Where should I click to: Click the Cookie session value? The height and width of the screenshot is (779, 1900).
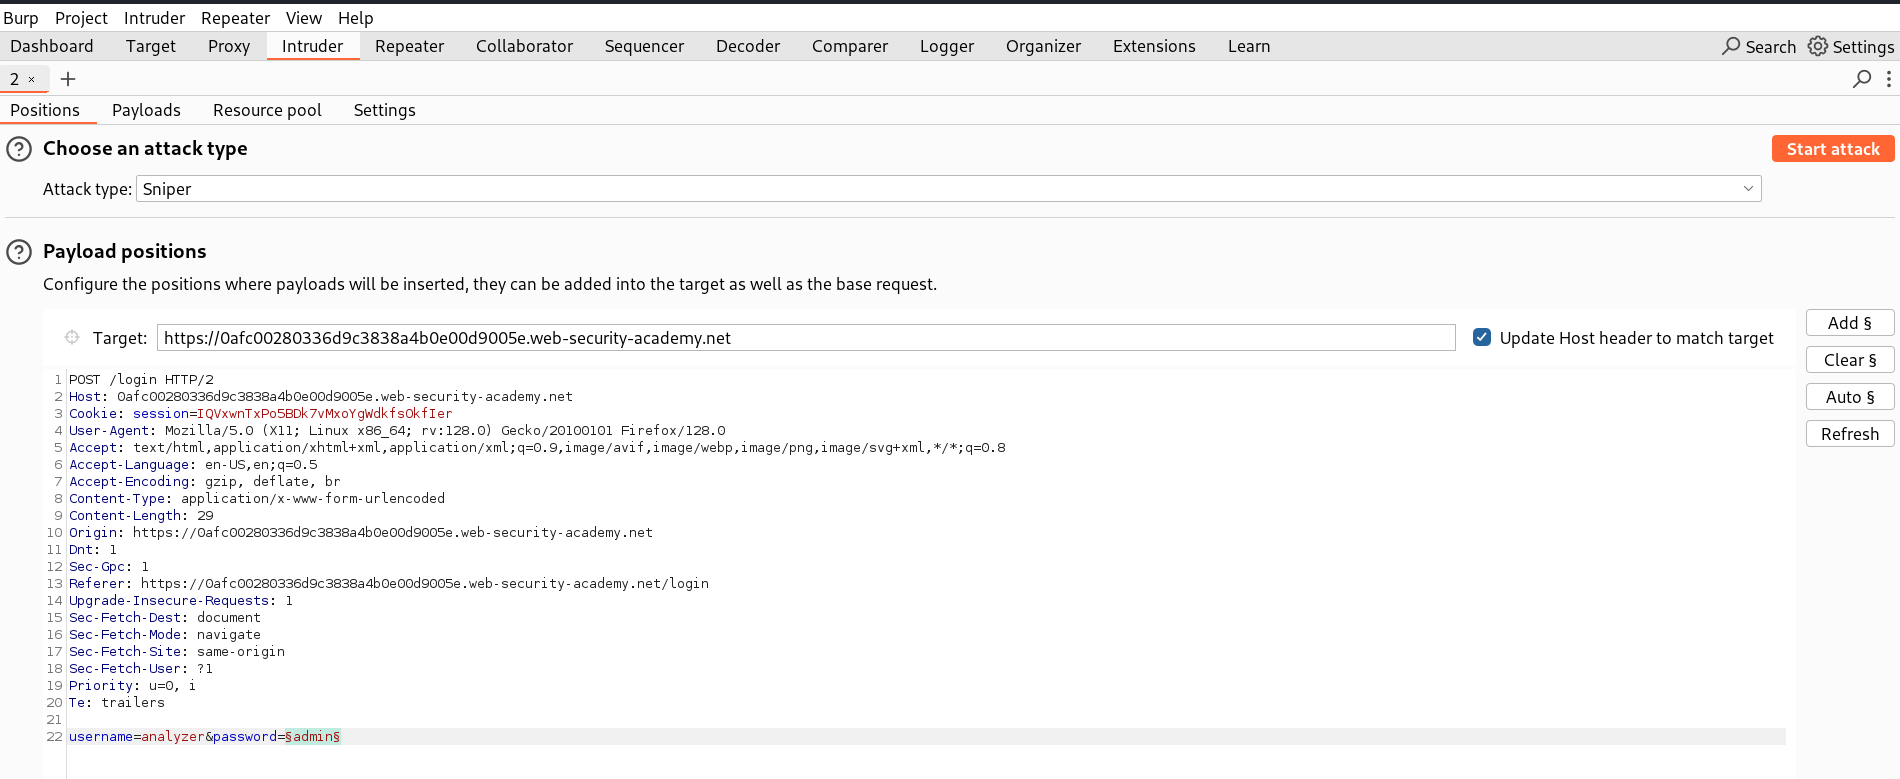click(325, 414)
